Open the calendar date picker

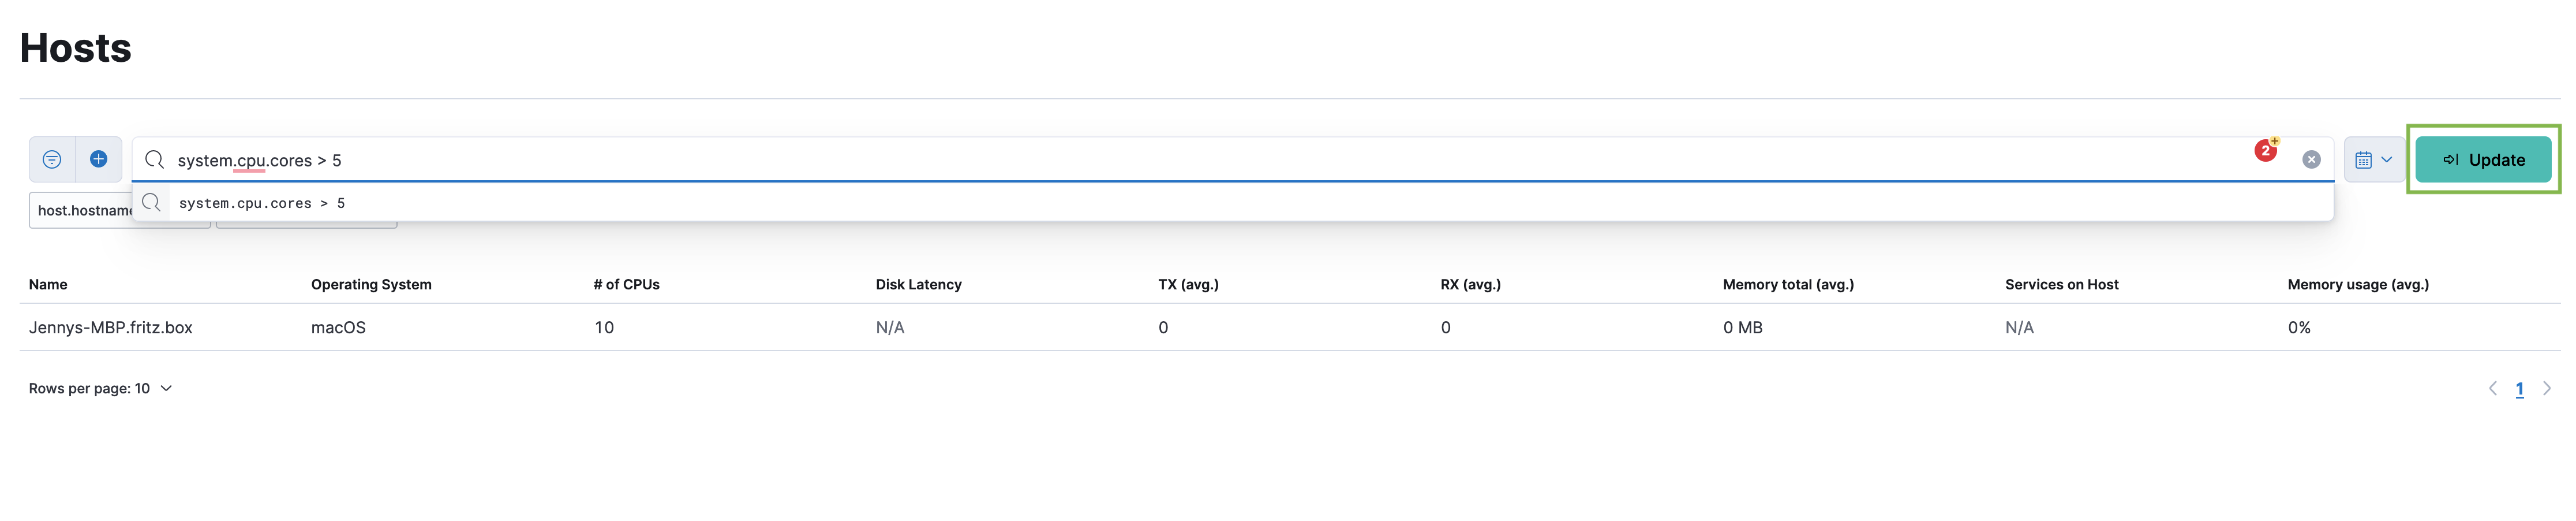click(x=2374, y=160)
